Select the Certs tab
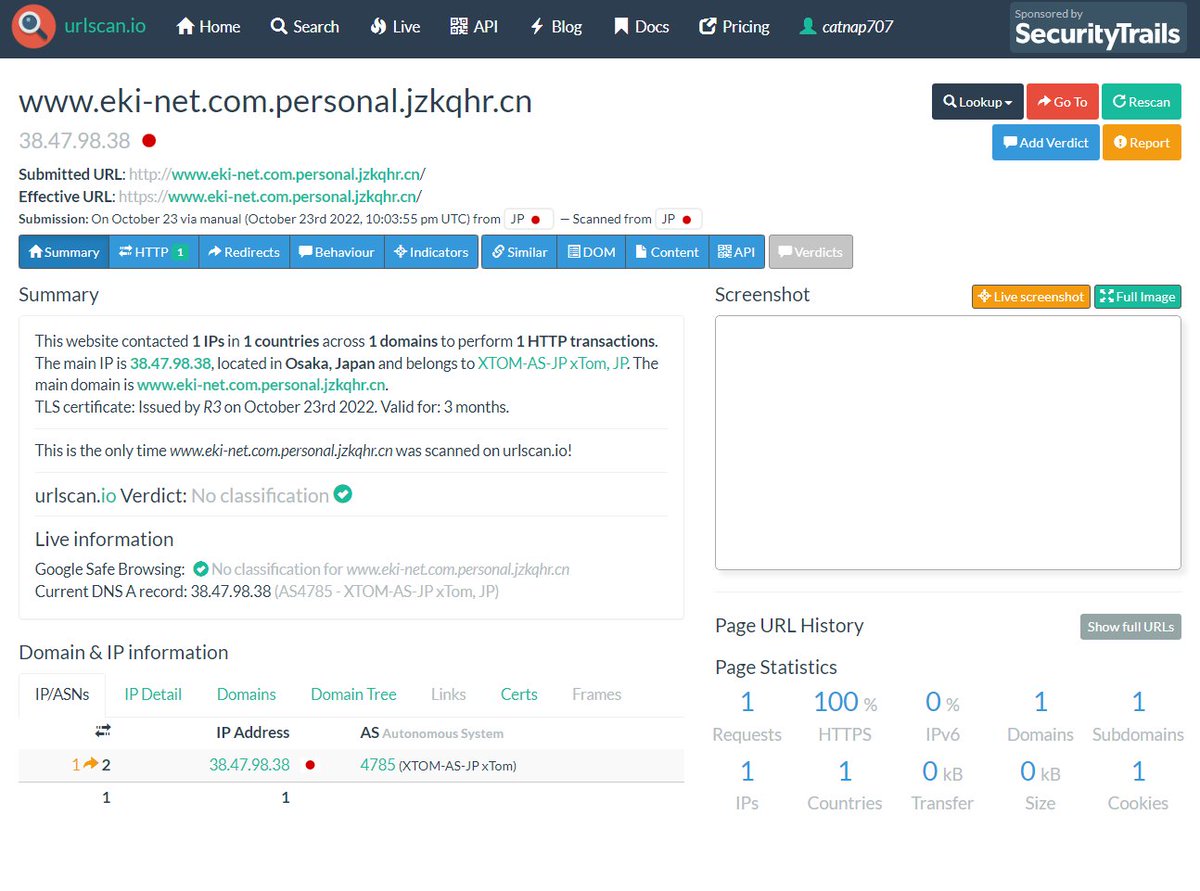Image resolution: width=1200 pixels, height=891 pixels. click(519, 694)
